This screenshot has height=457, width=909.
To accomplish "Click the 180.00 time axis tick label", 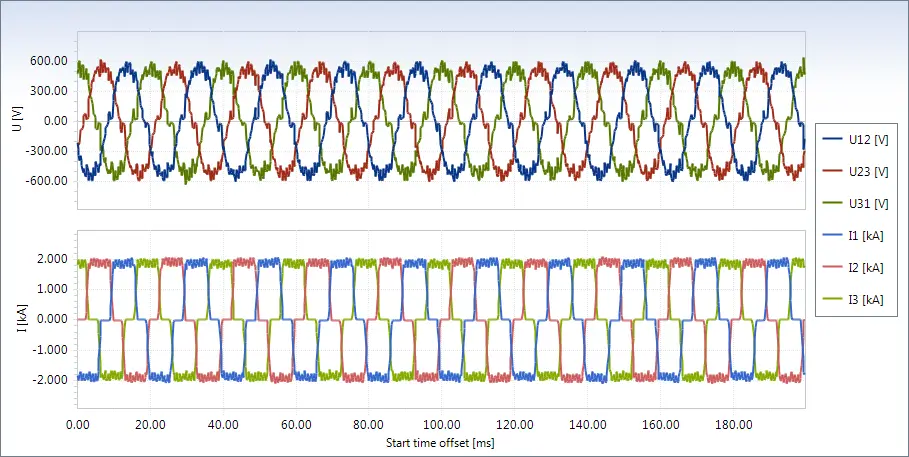I will click(x=732, y=424).
